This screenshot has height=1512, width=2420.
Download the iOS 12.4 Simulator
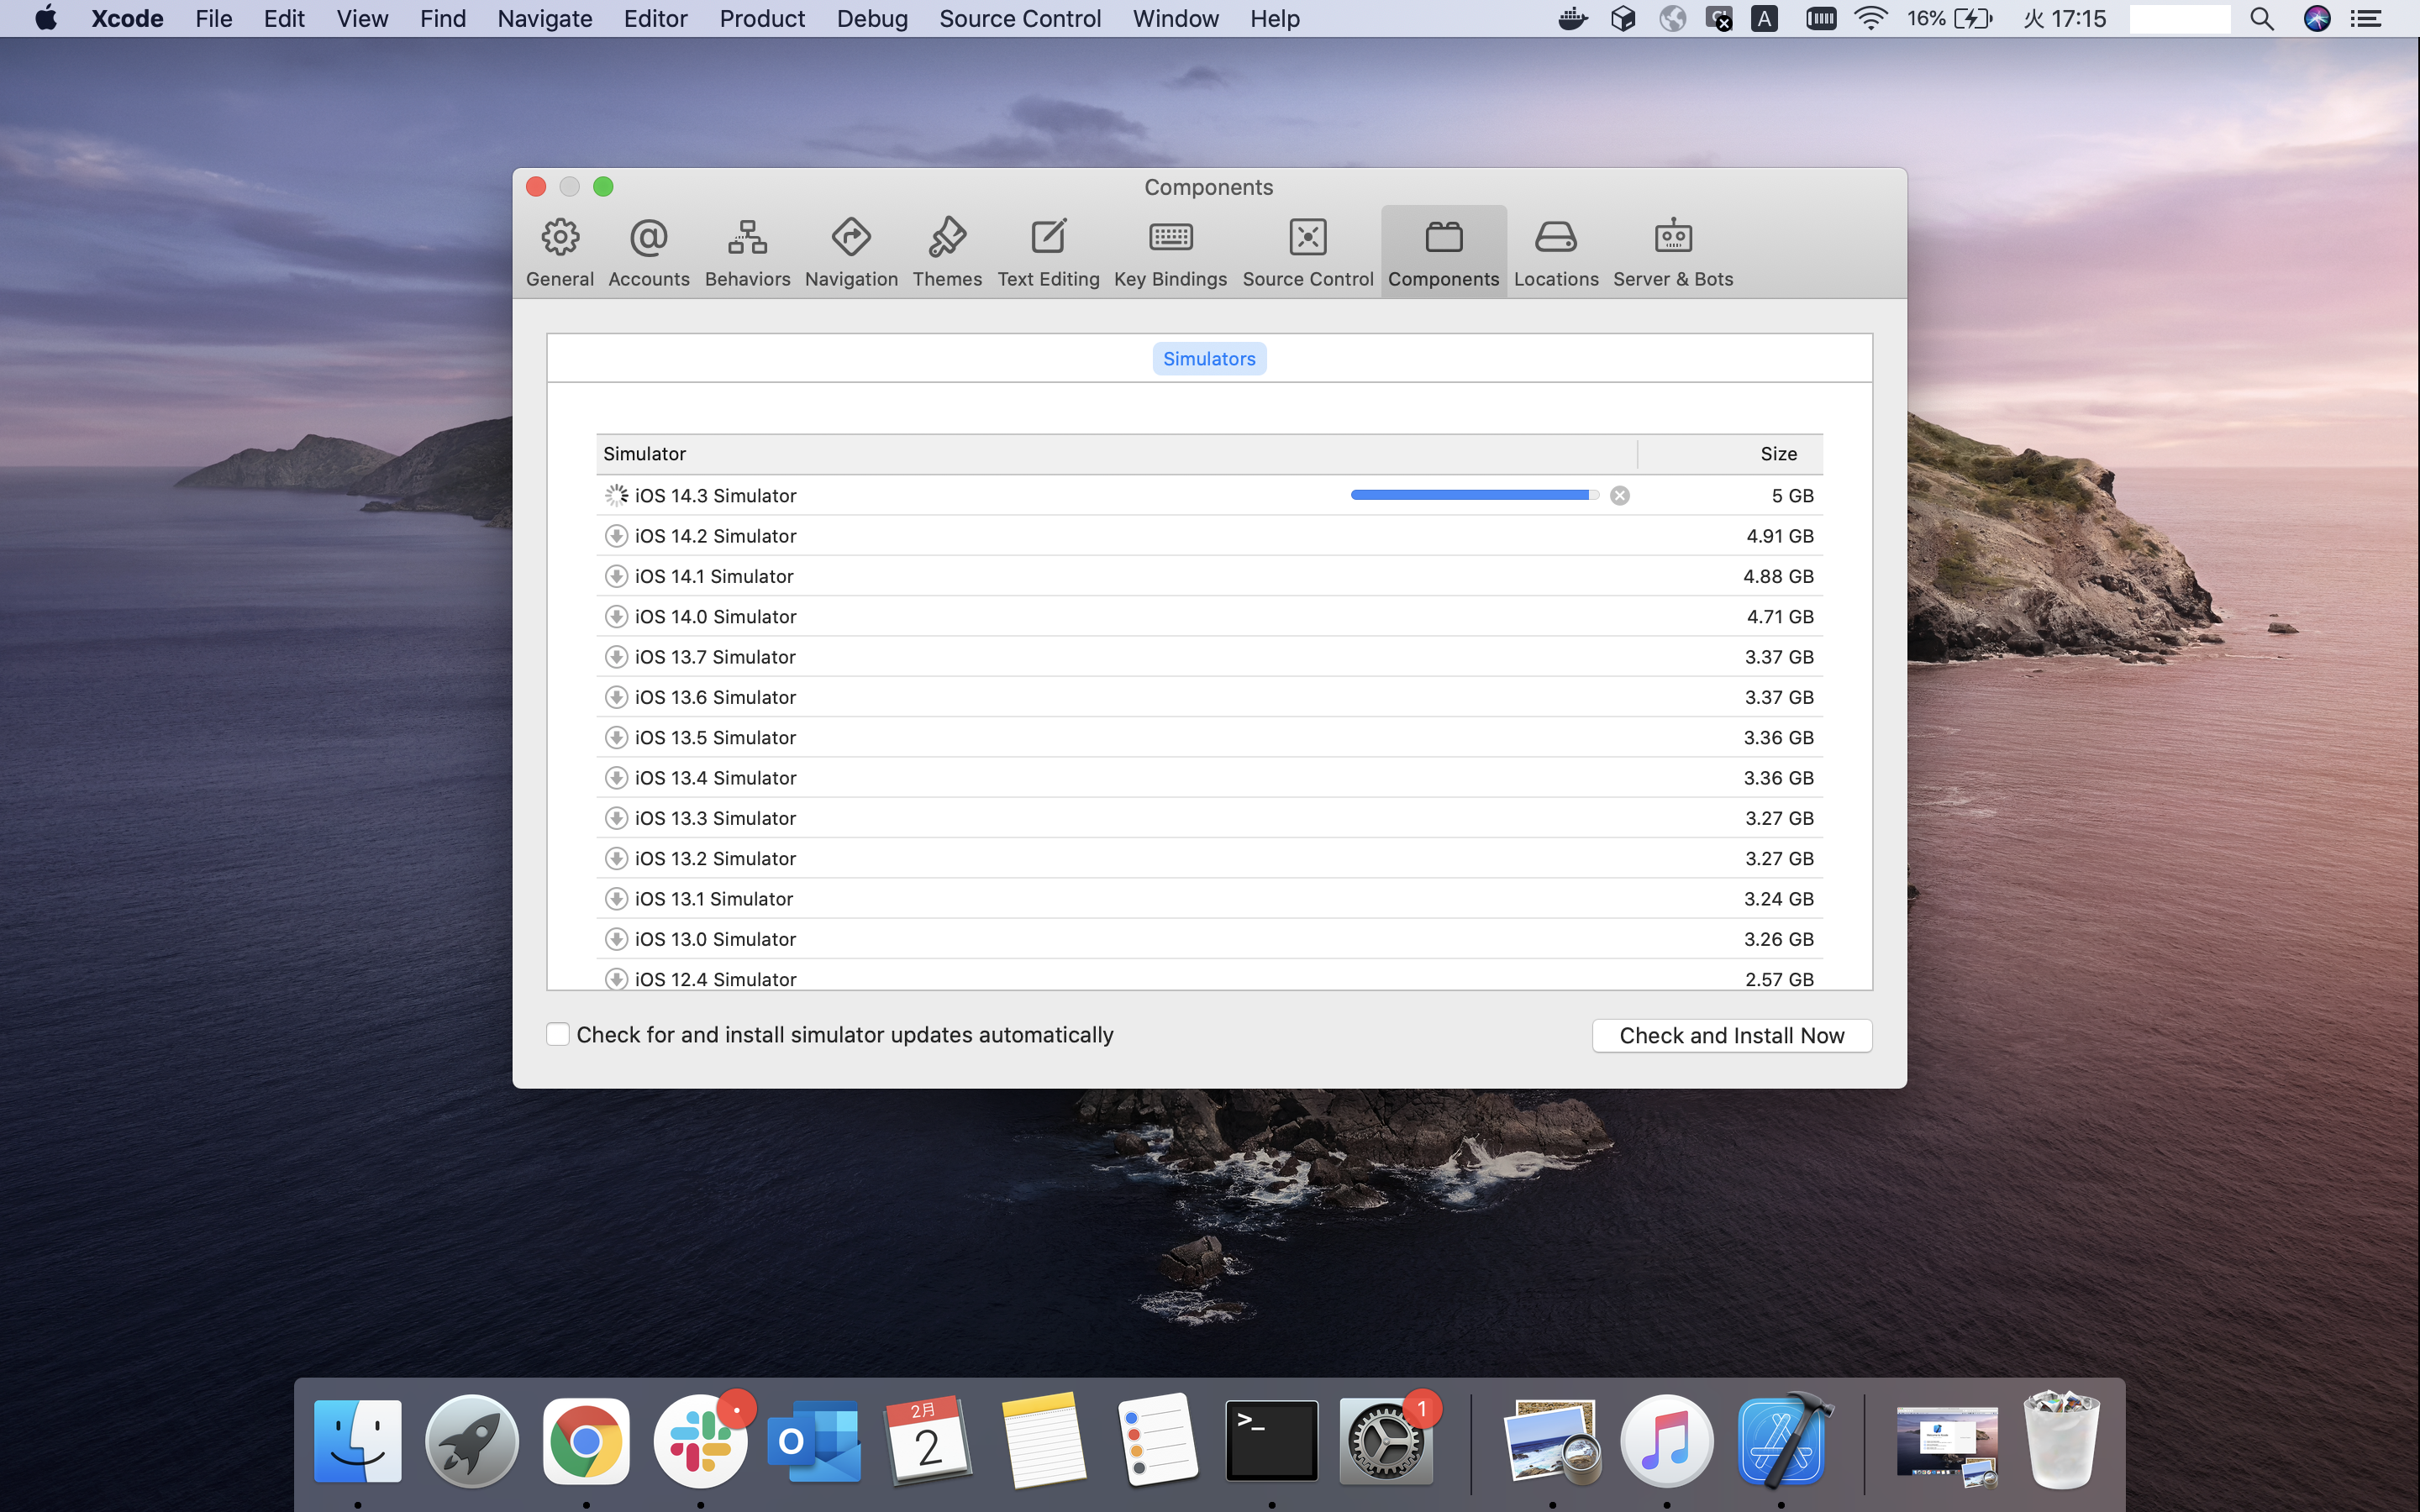[x=616, y=979]
